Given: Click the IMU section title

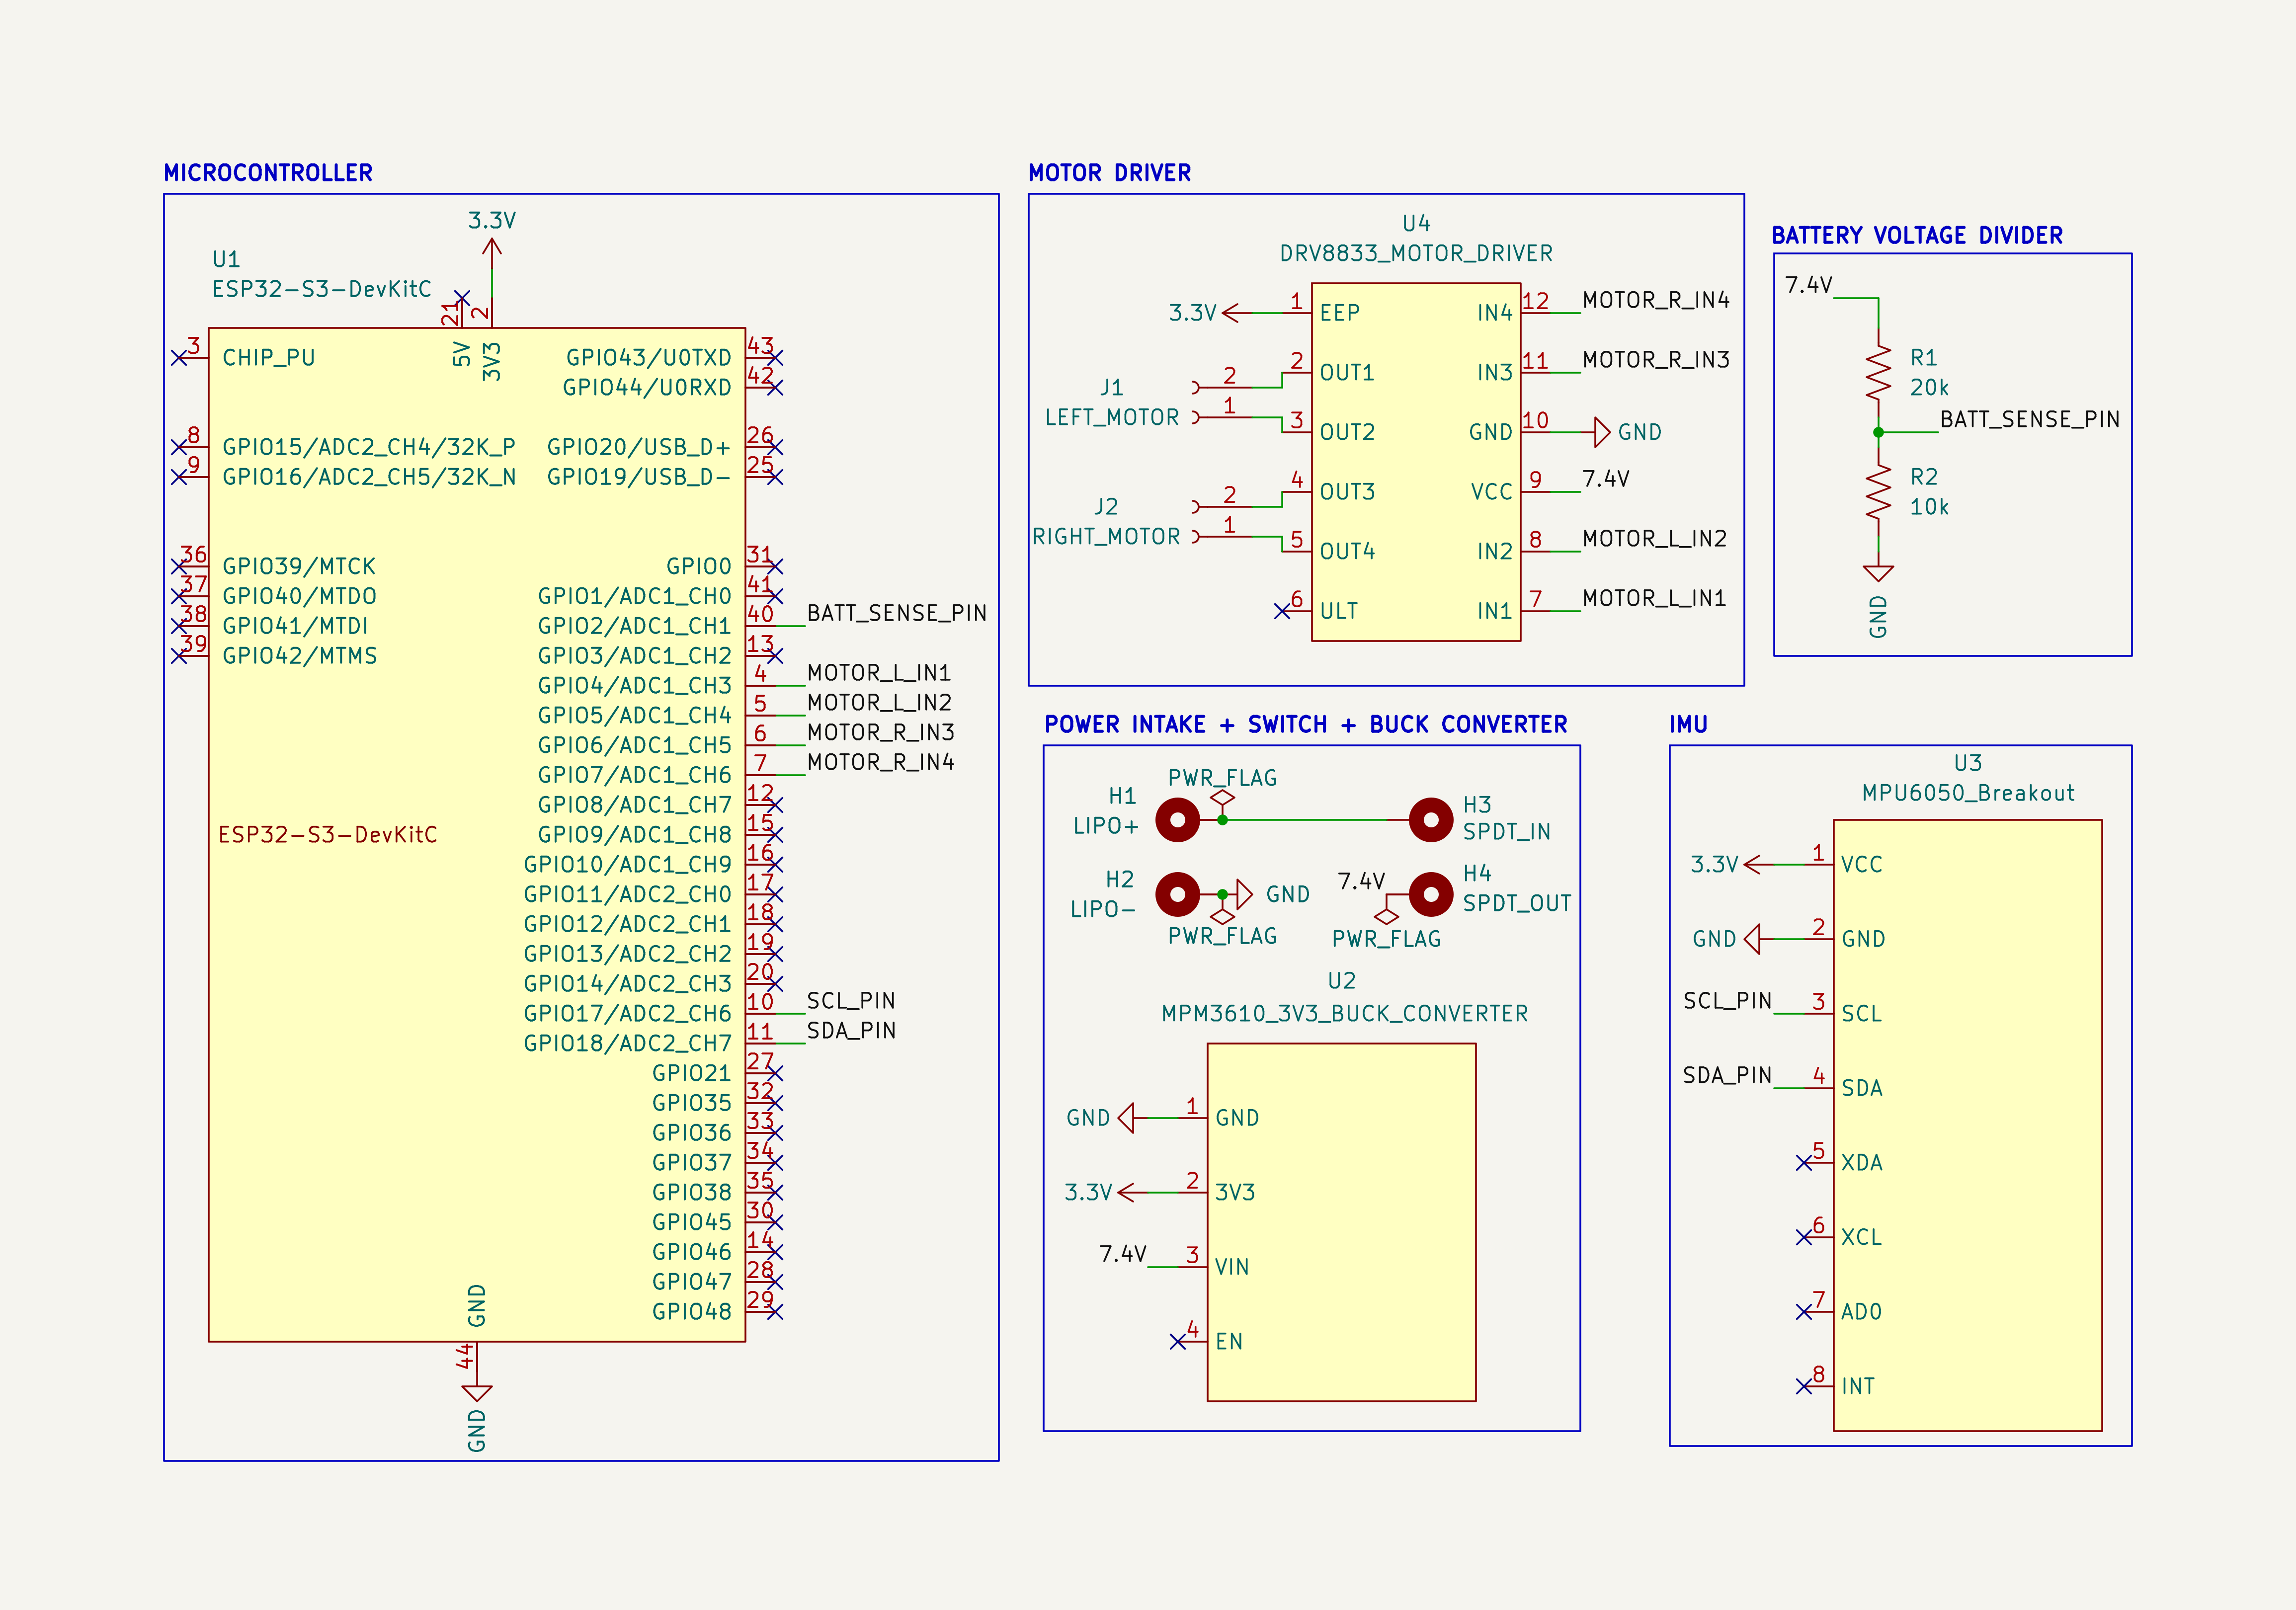Looking at the screenshot, I should coord(1688,724).
